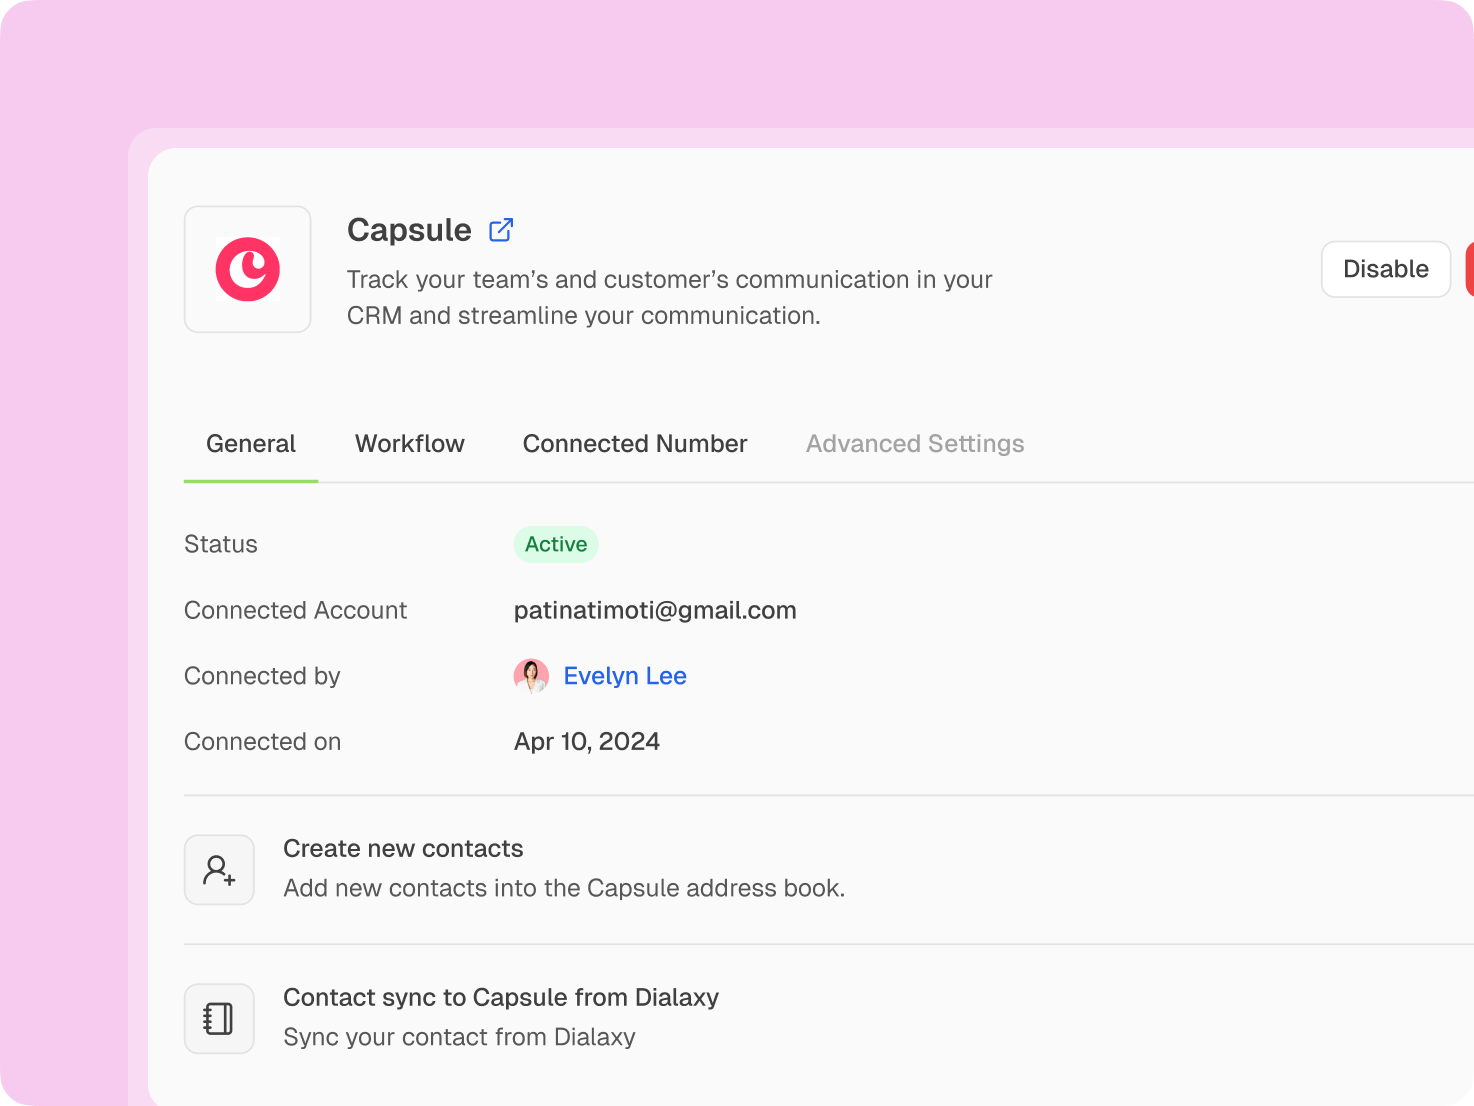Click the Create new contacts person icon
This screenshot has height=1106, width=1474.
click(x=219, y=870)
